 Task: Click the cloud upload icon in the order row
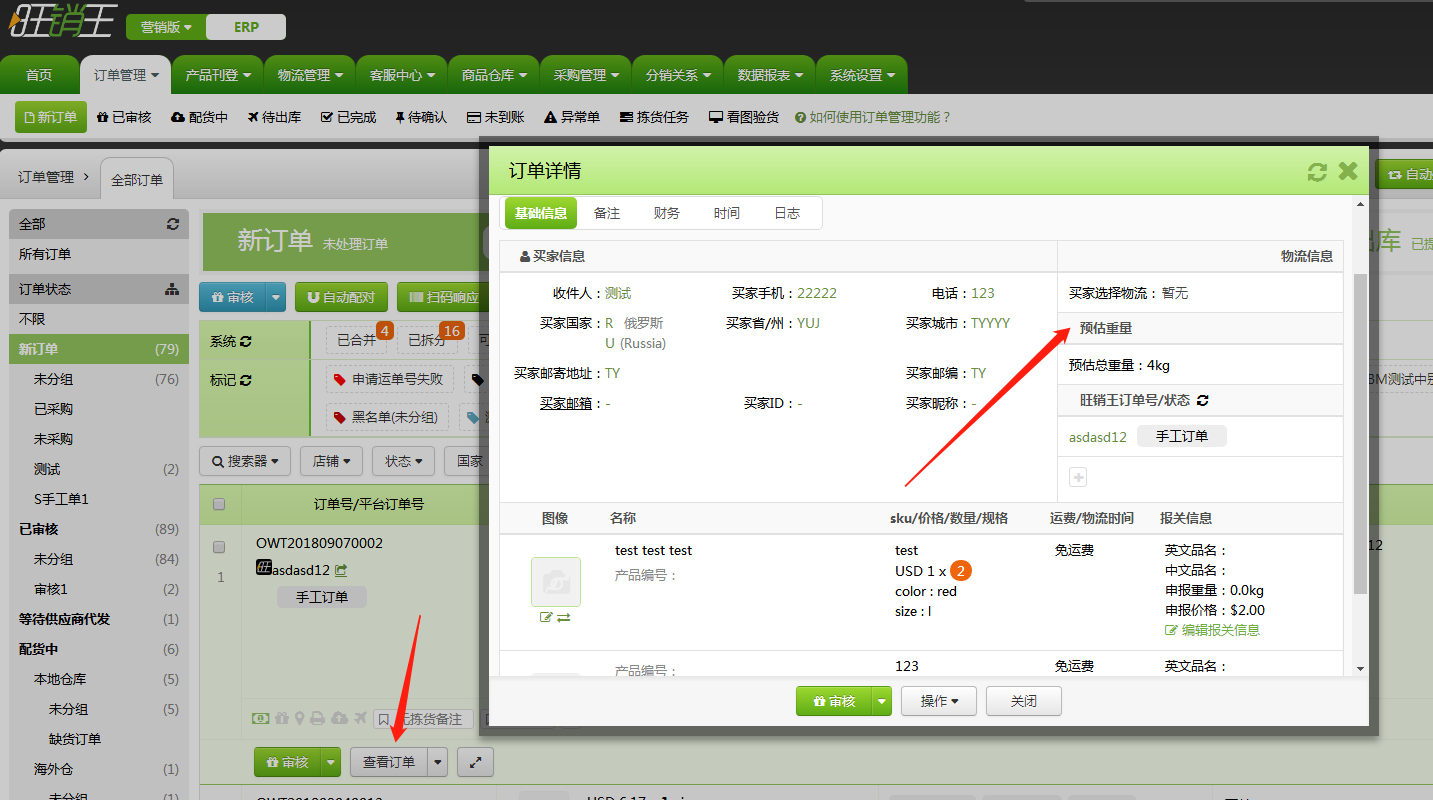(338, 718)
